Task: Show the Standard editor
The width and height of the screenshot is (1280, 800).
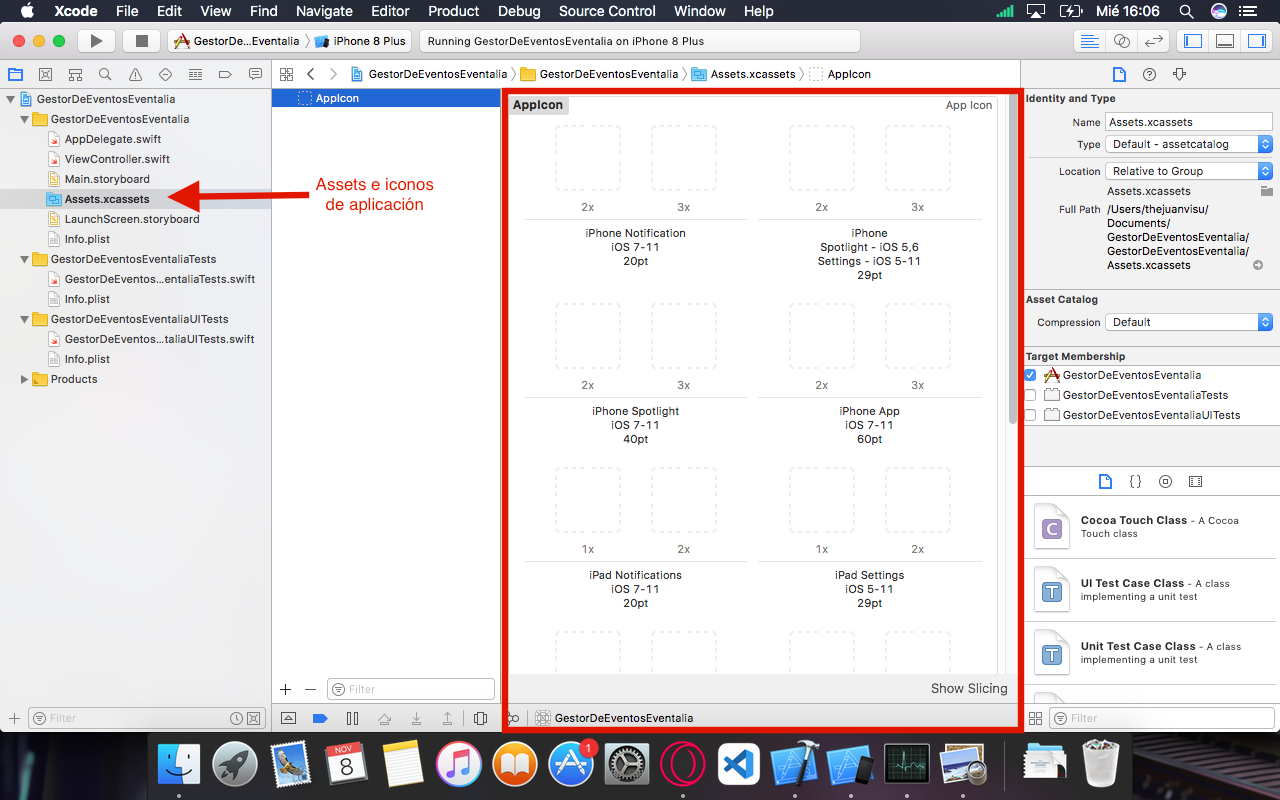Action: pyautogui.click(x=1089, y=41)
